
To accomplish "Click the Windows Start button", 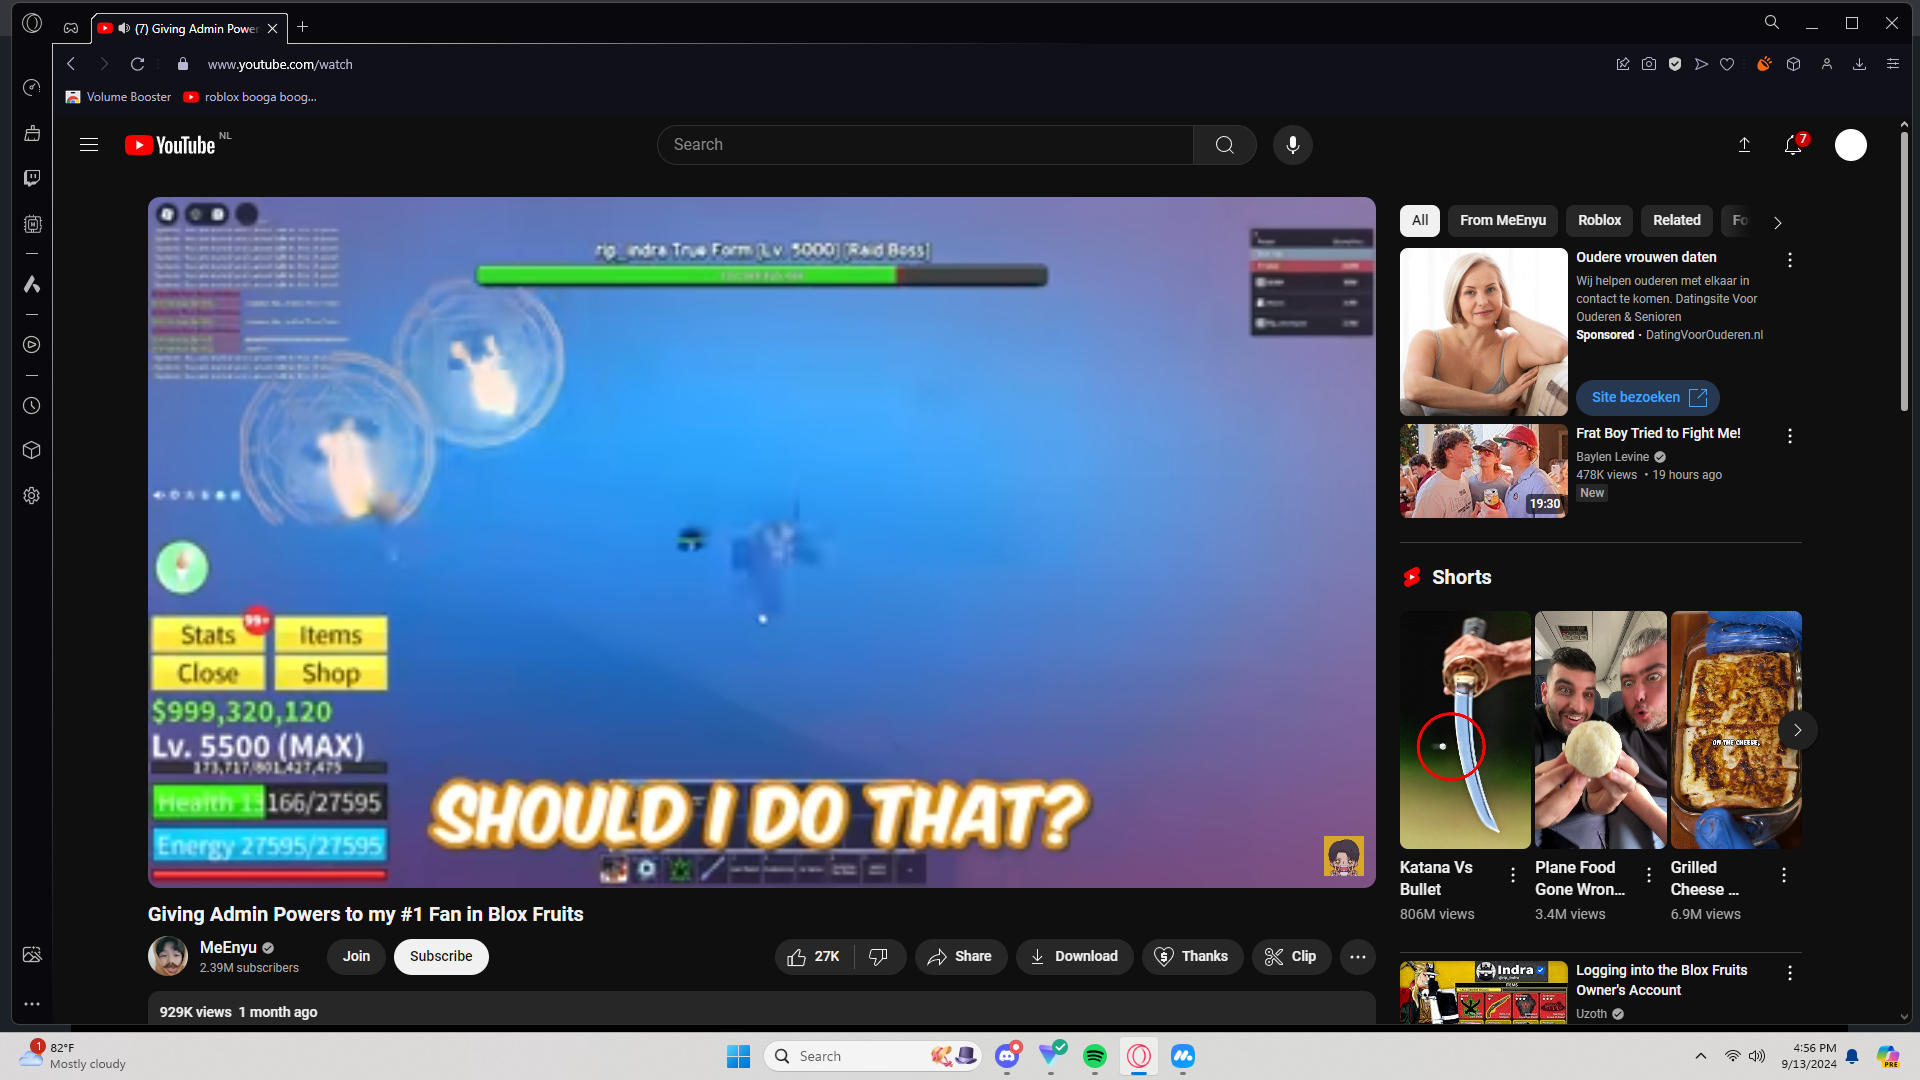I will coord(739,1056).
